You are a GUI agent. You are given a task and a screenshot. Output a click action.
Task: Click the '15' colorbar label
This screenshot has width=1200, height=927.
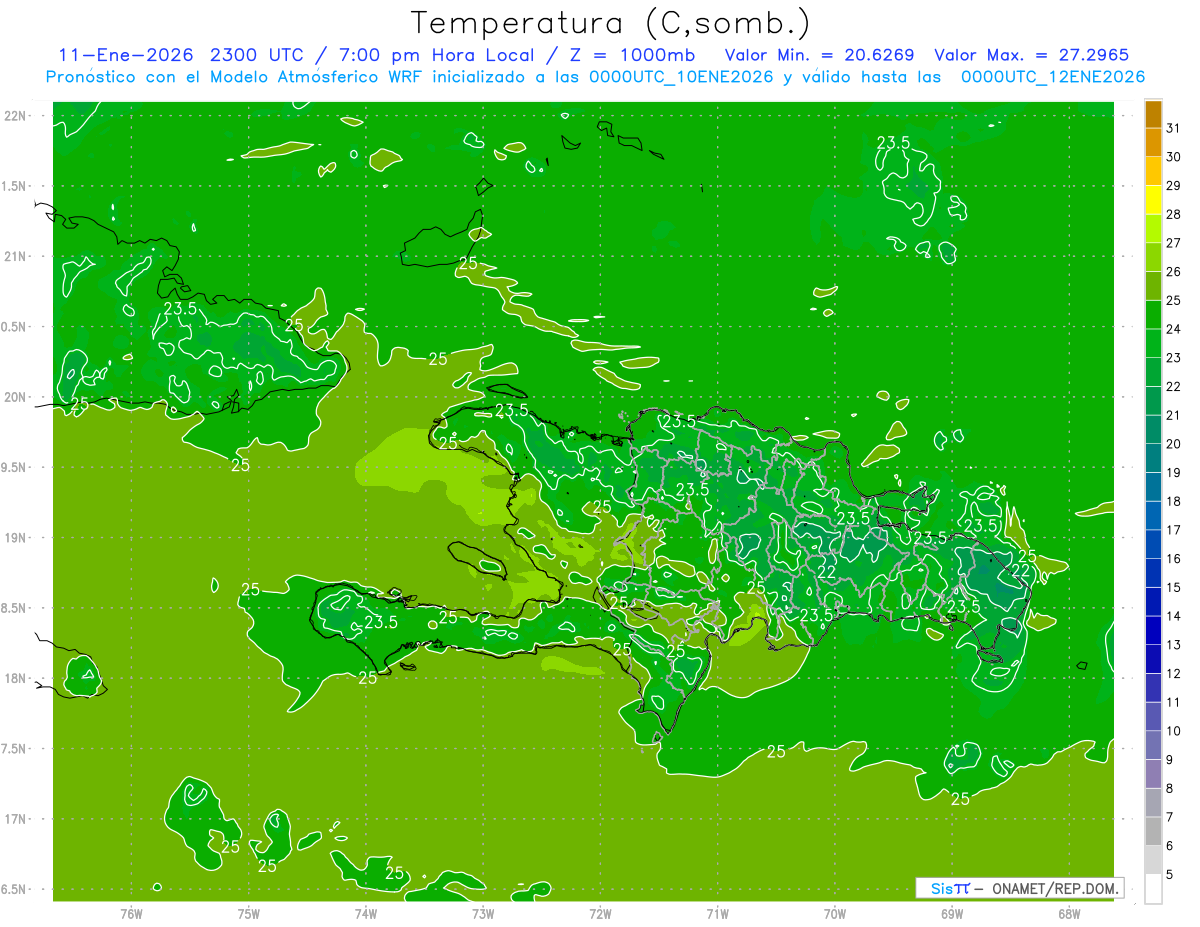[x=1173, y=588]
